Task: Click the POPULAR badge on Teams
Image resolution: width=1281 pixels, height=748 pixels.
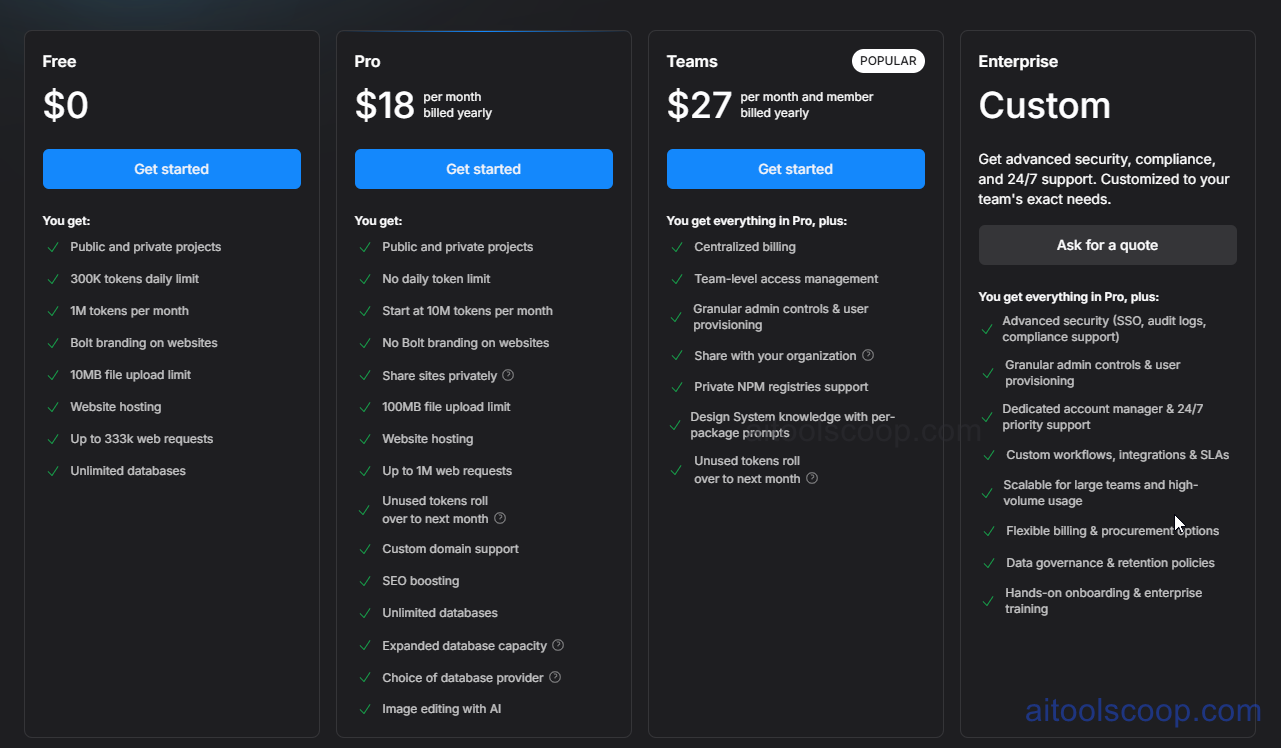Action: [x=888, y=60]
